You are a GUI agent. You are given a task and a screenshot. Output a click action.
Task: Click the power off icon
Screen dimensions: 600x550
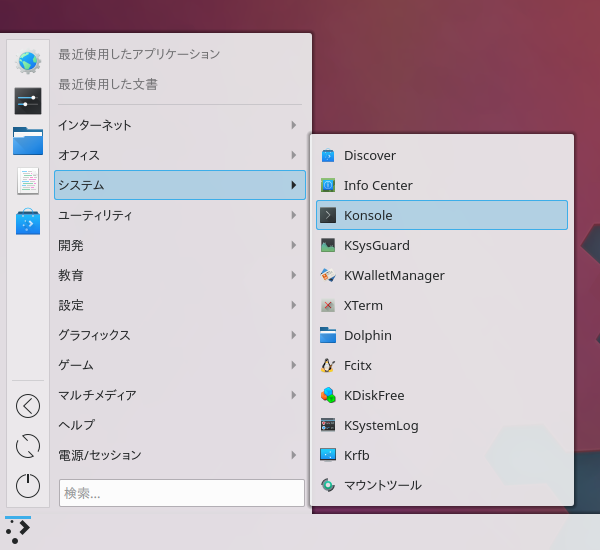click(x=28, y=486)
